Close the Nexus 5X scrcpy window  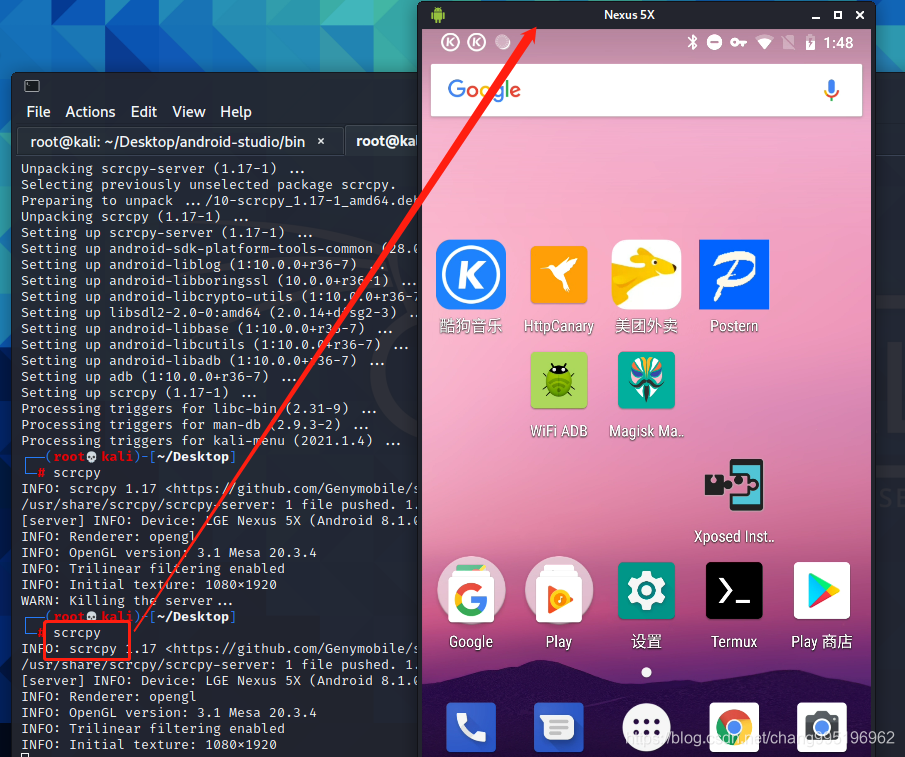click(859, 15)
